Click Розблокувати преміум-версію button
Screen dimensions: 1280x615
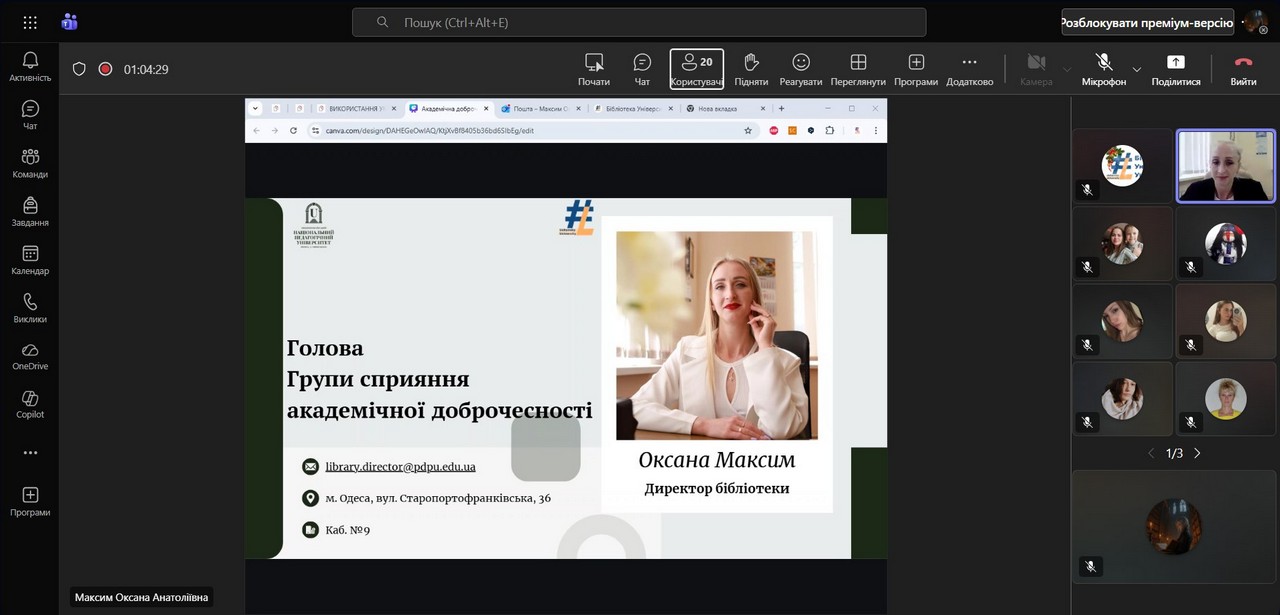coord(1147,22)
